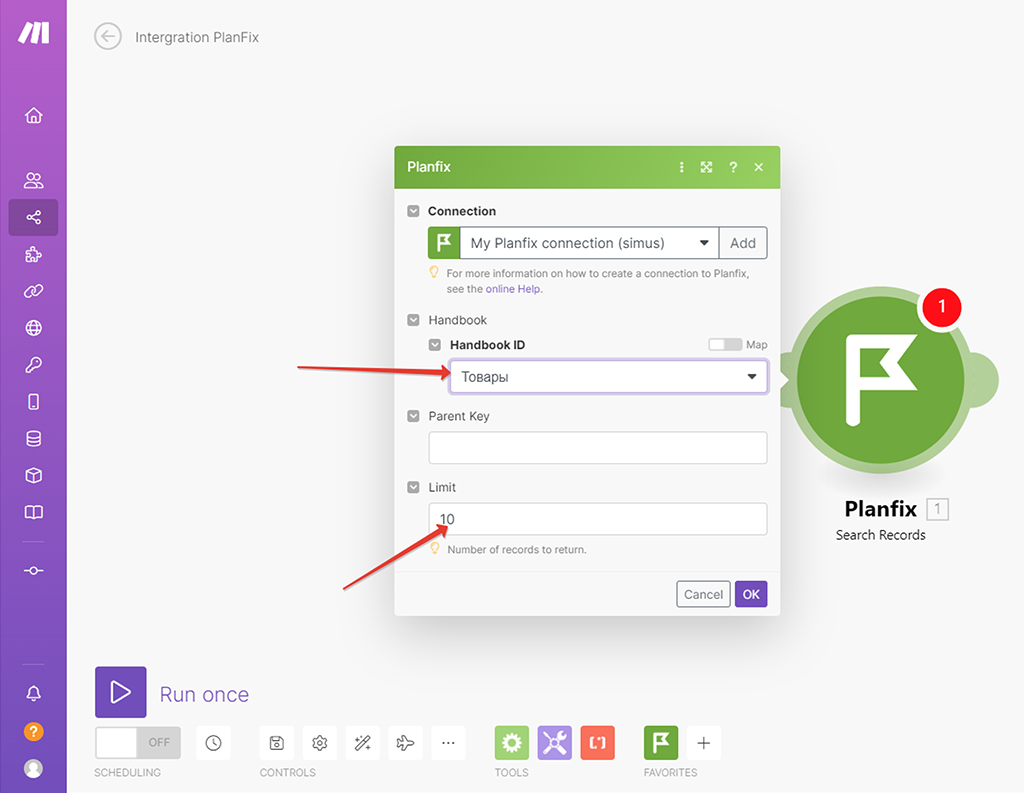Open Resource hub via the book icon

pyautogui.click(x=33, y=512)
